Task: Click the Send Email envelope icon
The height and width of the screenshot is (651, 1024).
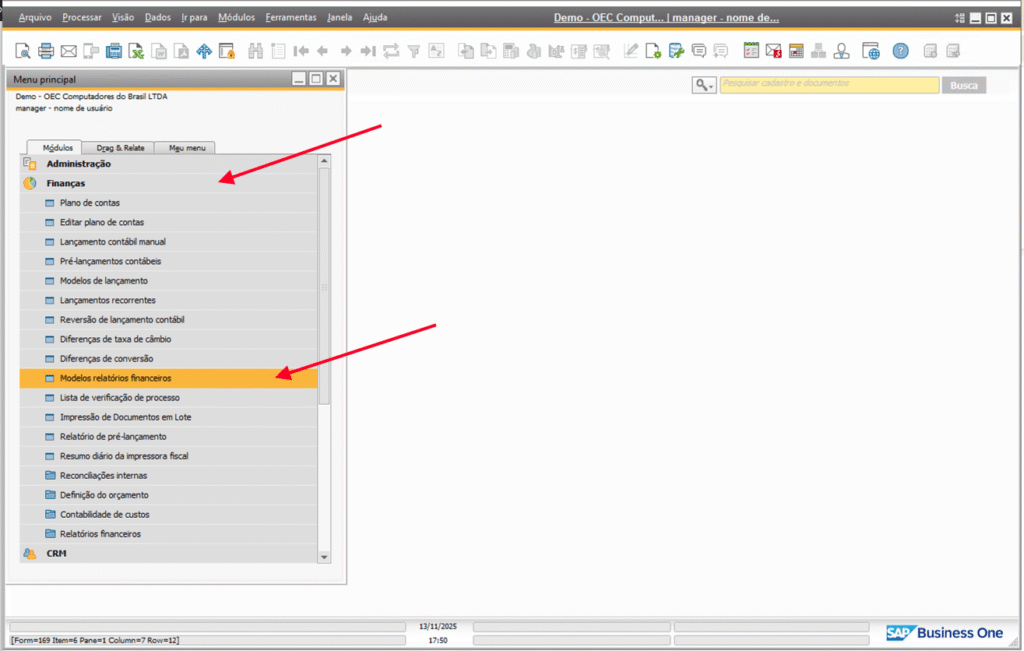Action: 68,51
